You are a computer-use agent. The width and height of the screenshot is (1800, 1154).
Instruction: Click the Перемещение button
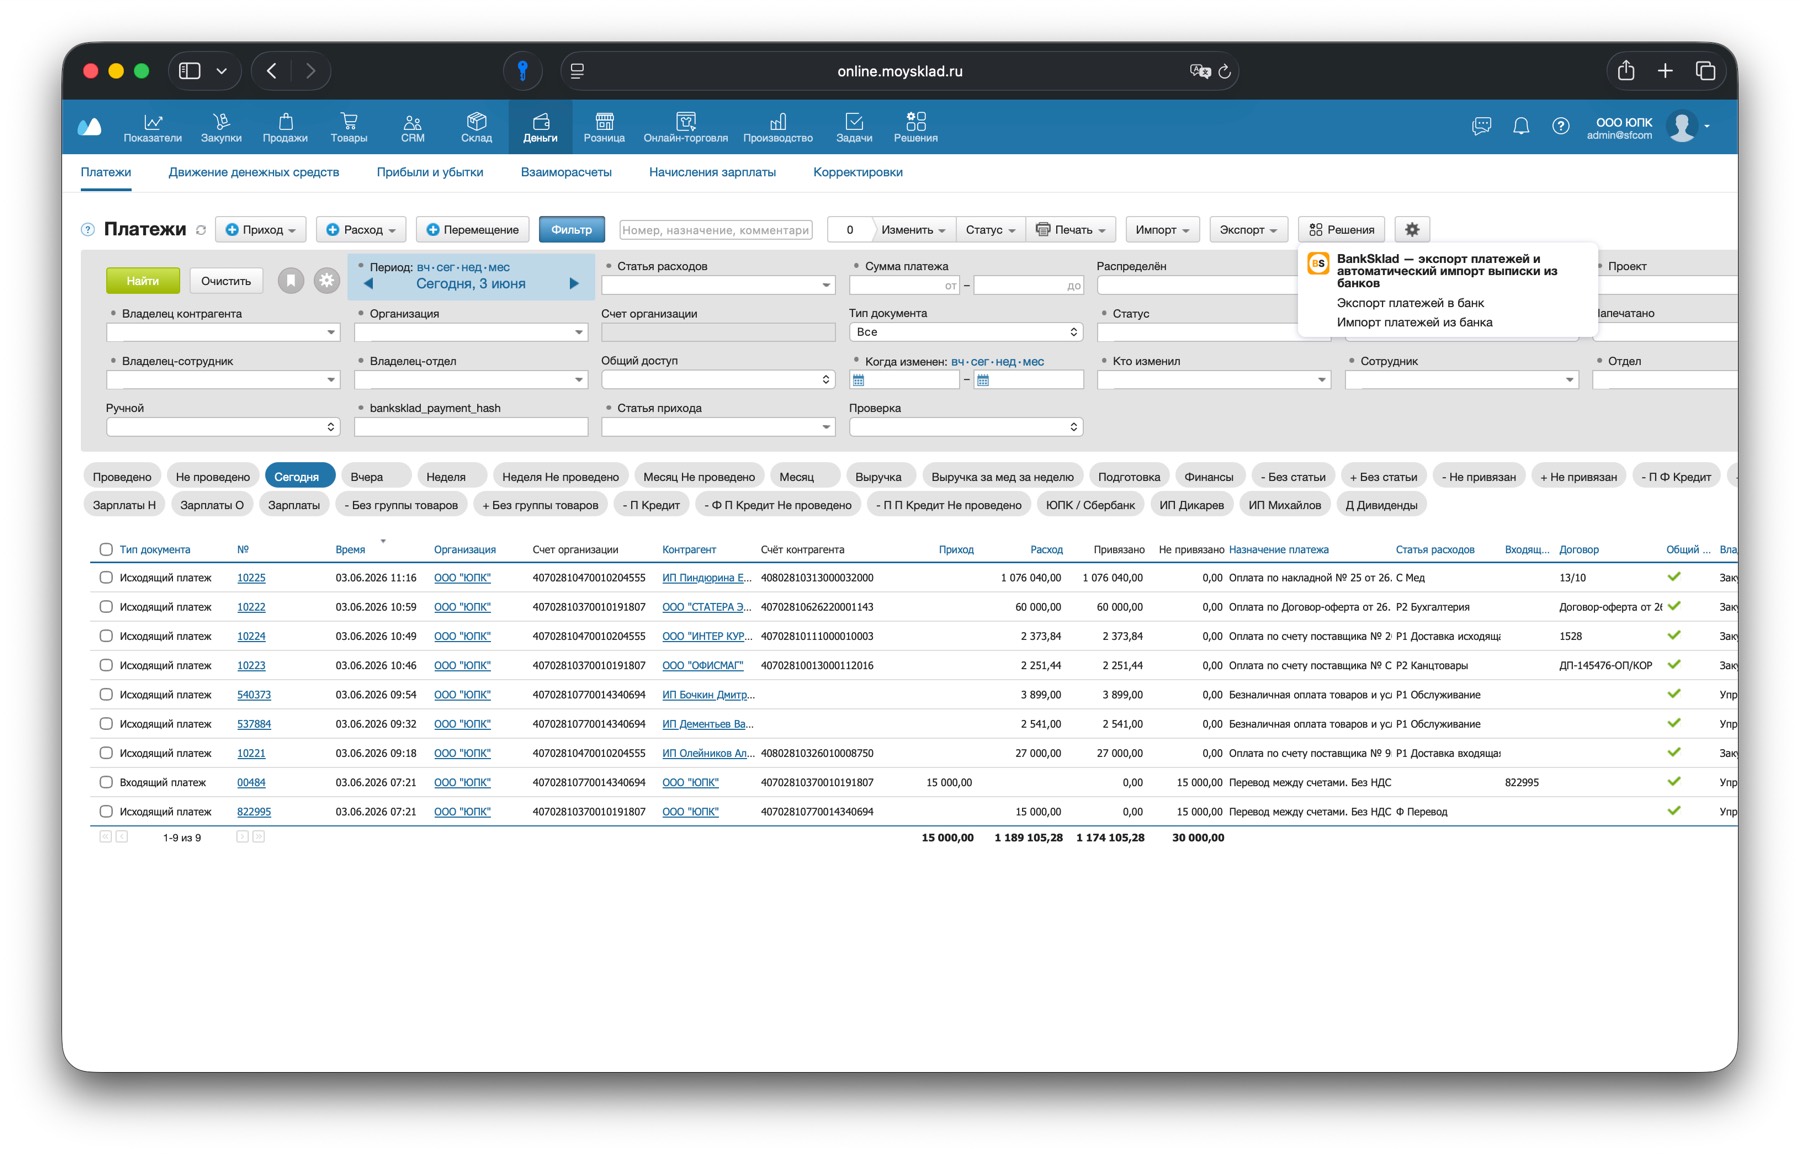[x=473, y=230]
